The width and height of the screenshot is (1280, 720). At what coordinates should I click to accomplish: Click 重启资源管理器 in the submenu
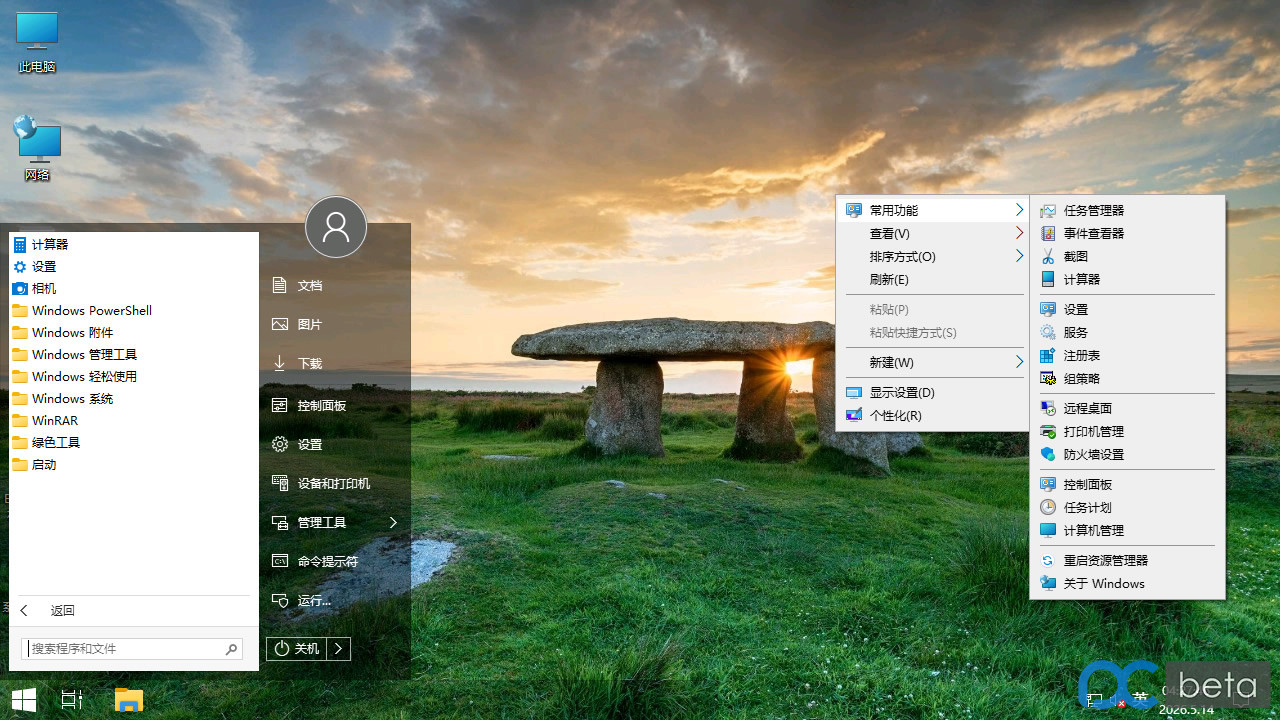point(1127,560)
